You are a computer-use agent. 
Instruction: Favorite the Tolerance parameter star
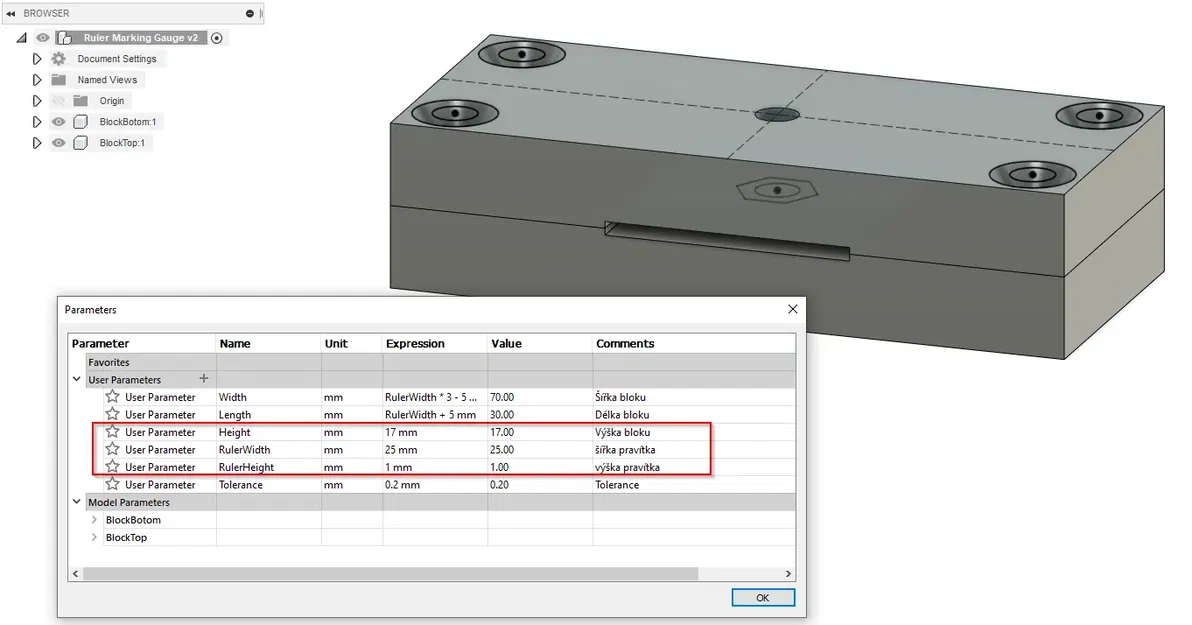click(x=113, y=484)
